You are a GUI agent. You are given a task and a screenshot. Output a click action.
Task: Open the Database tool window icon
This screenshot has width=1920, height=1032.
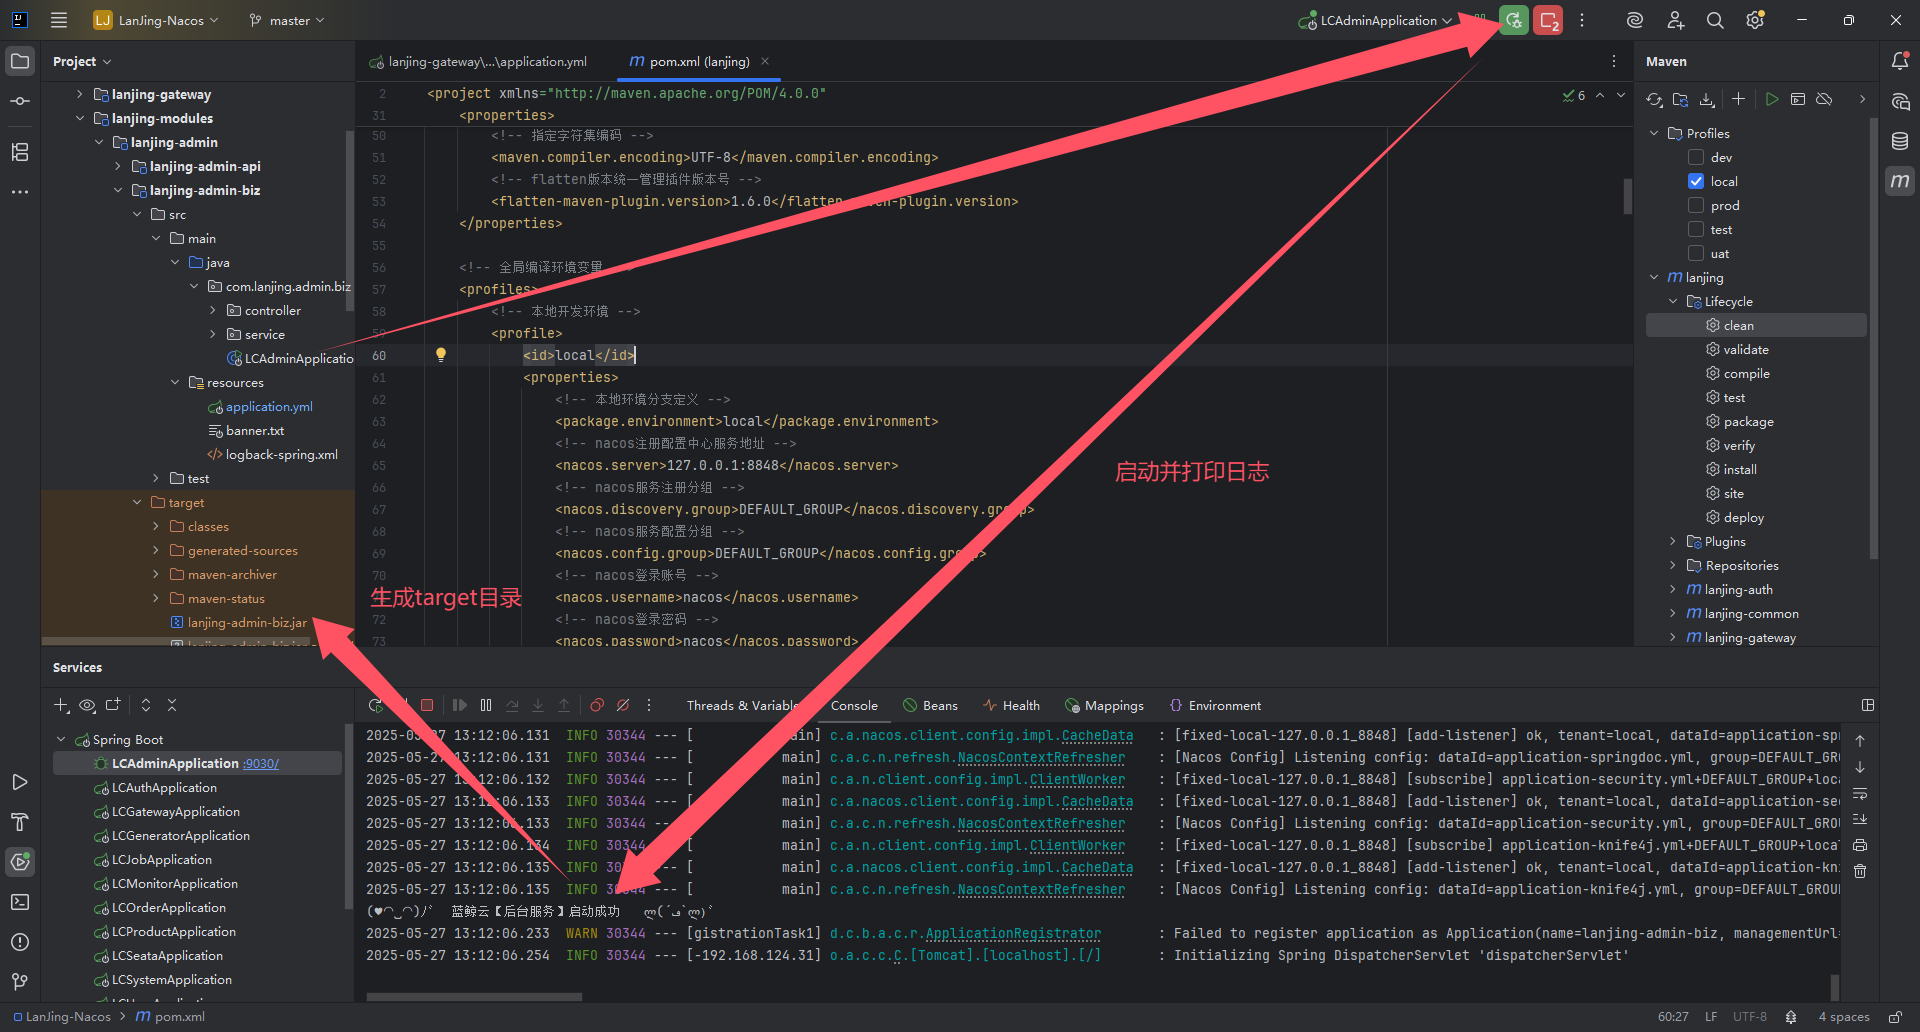click(x=1900, y=141)
